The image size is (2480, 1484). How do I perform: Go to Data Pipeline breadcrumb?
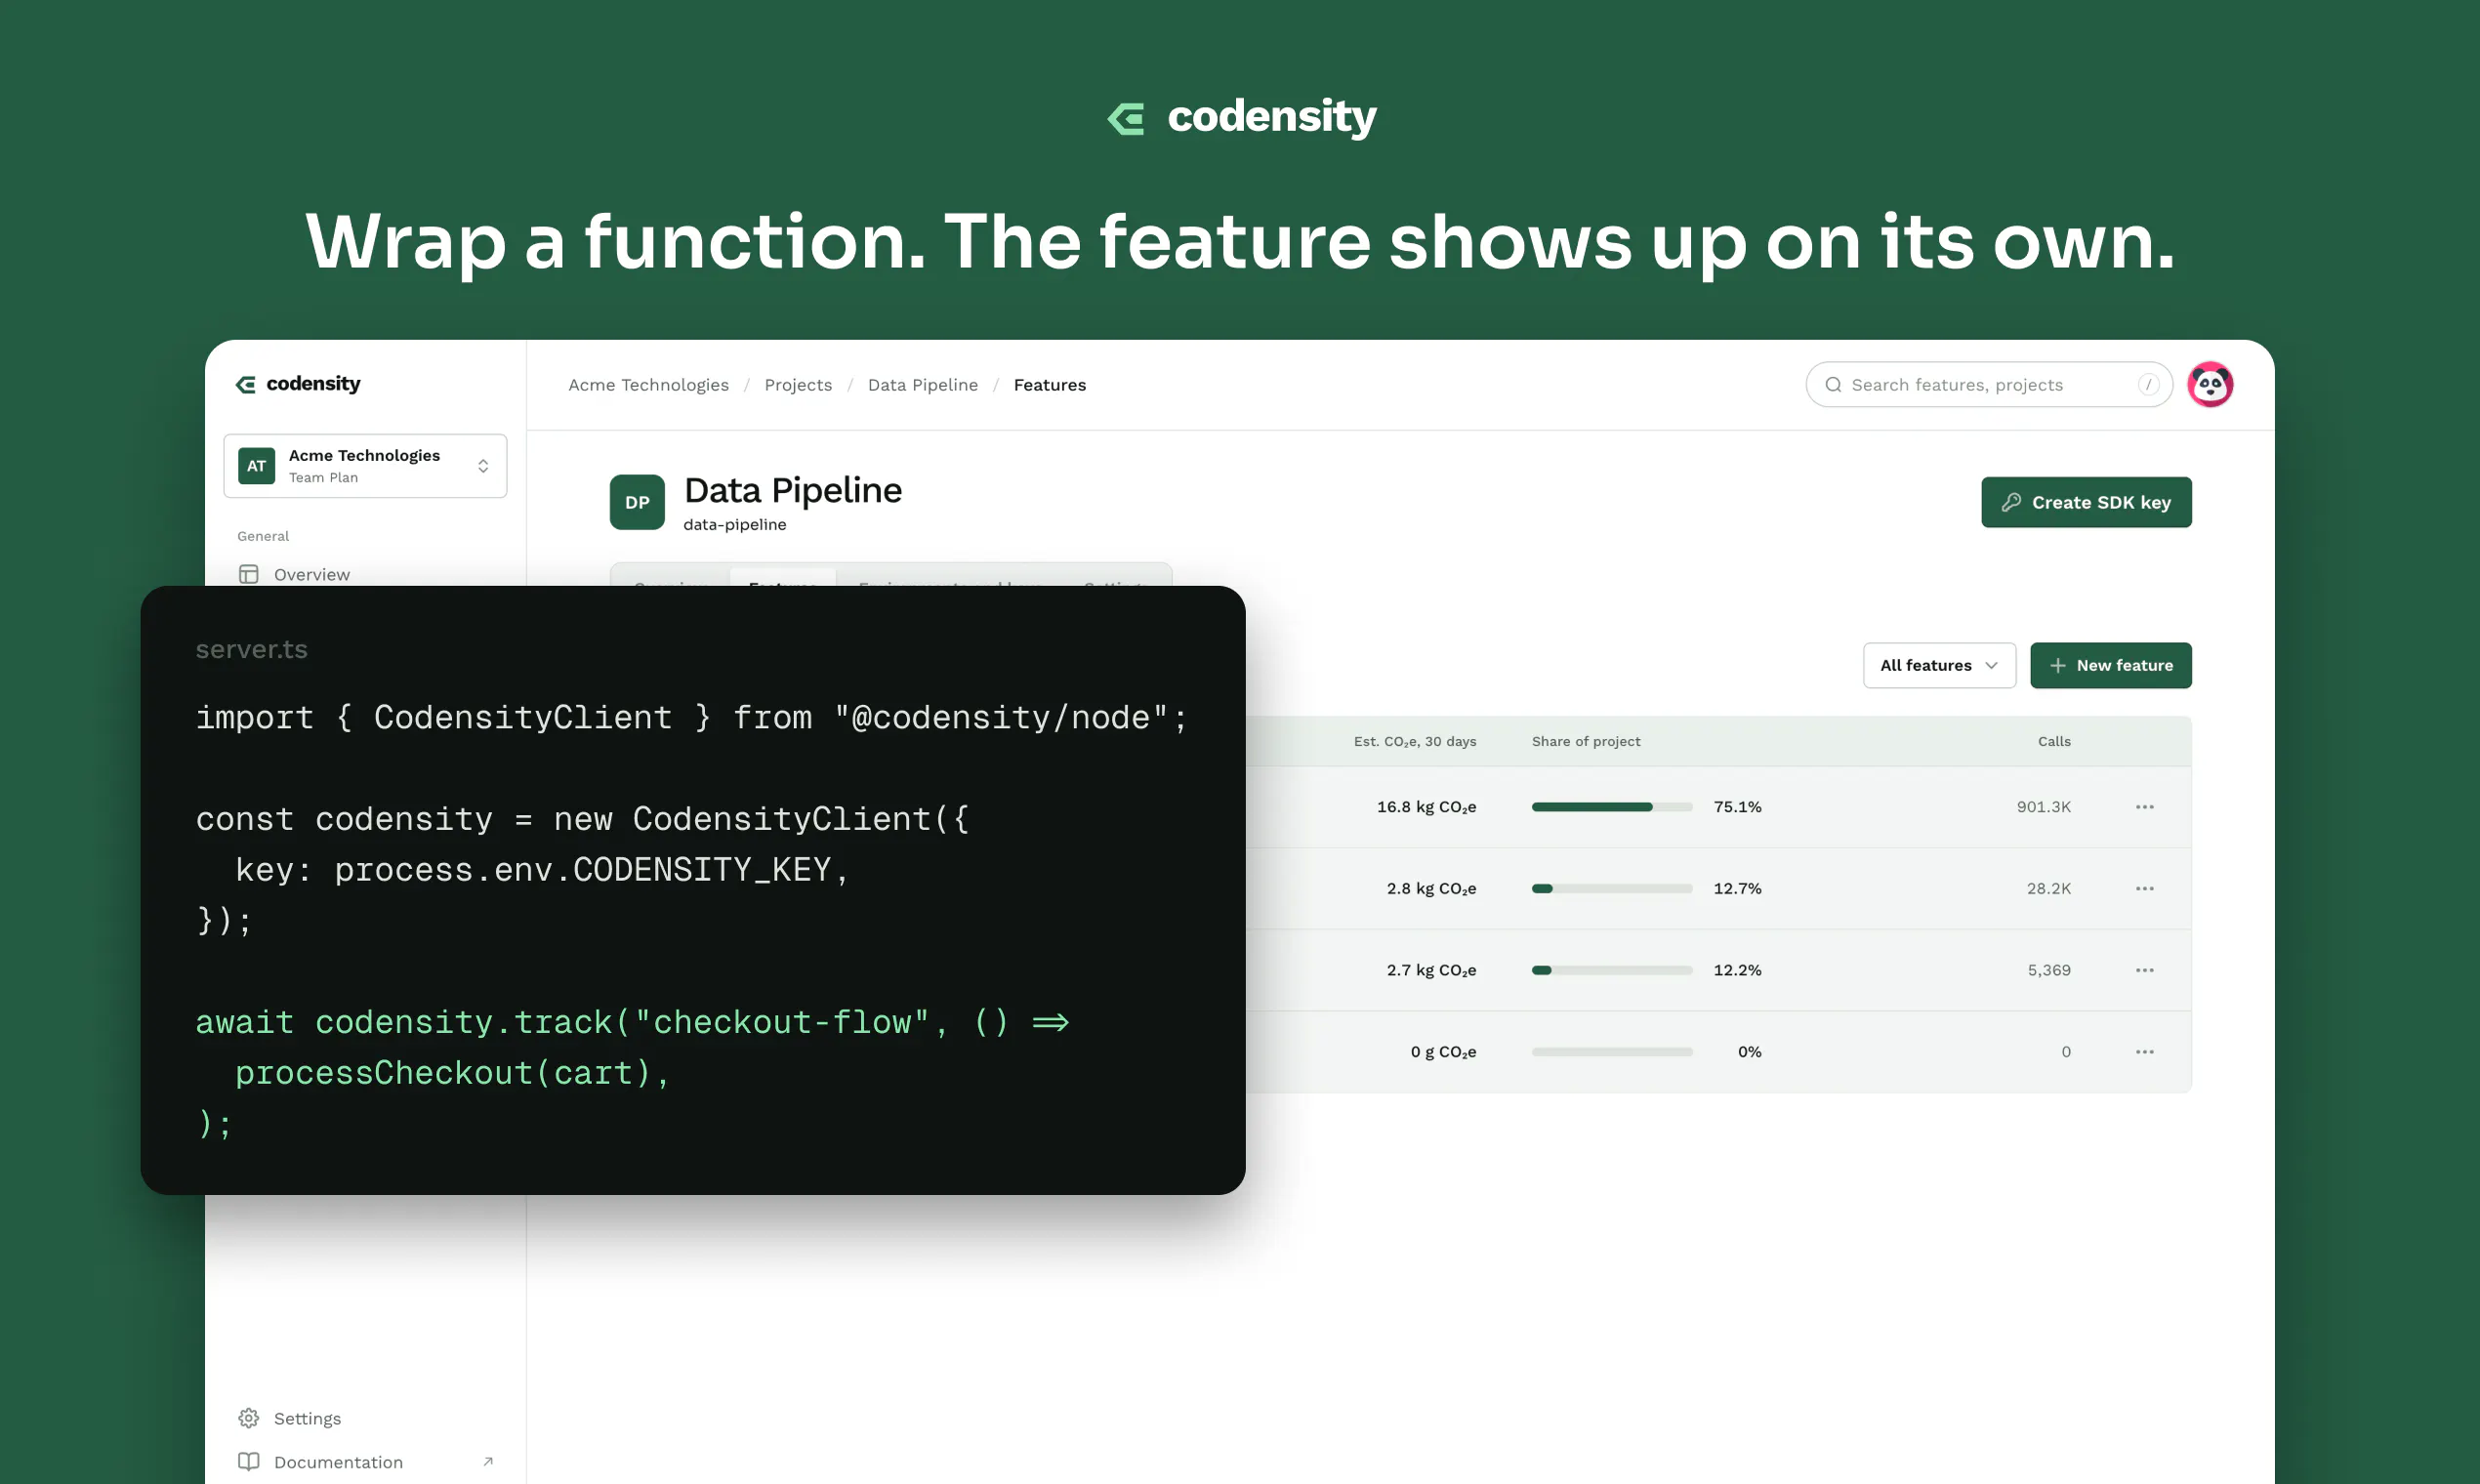coord(923,385)
